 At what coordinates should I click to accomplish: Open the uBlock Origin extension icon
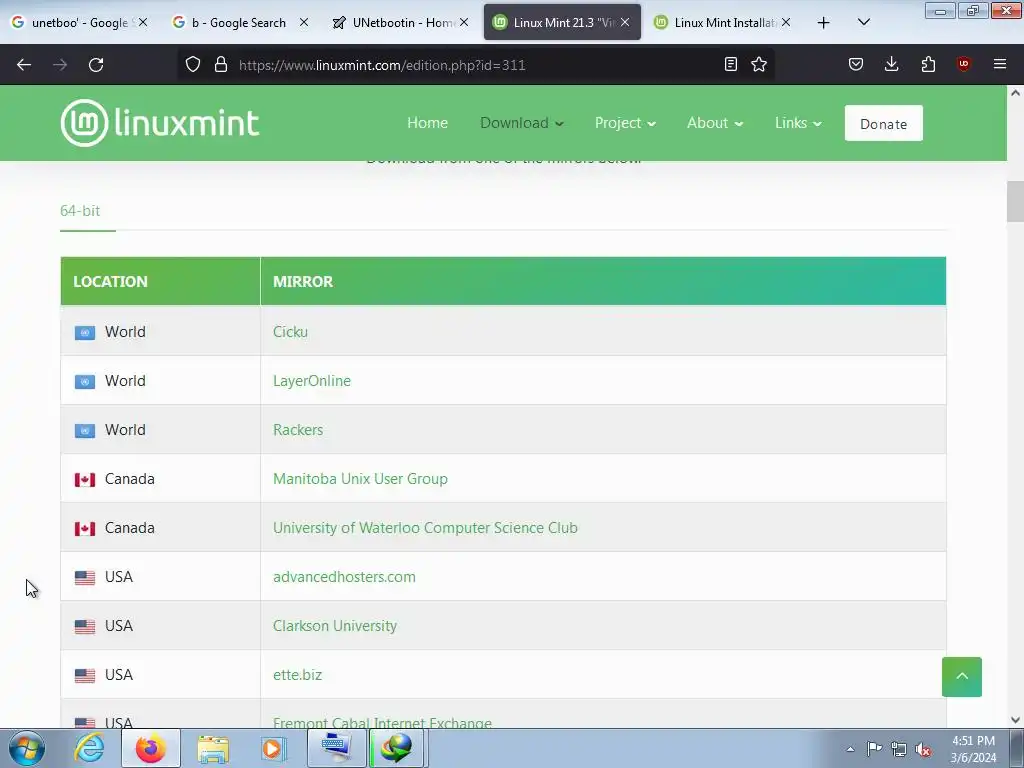pyautogui.click(x=963, y=64)
